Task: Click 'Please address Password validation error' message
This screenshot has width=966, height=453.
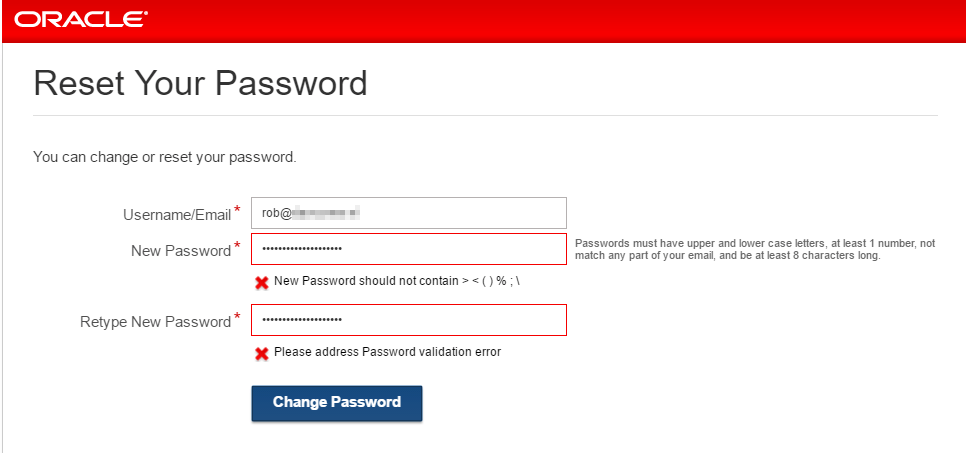Action: [388, 352]
